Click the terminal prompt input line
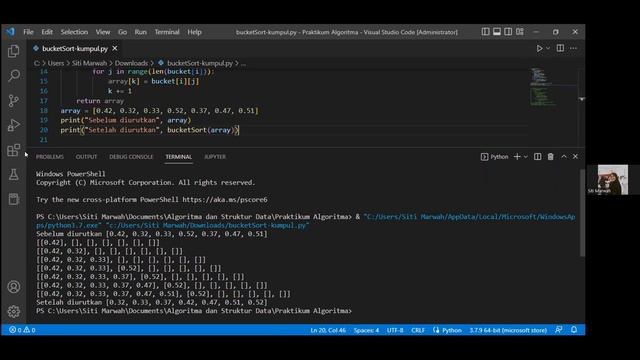This screenshot has height=360, width=640. pyautogui.click(x=194, y=311)
